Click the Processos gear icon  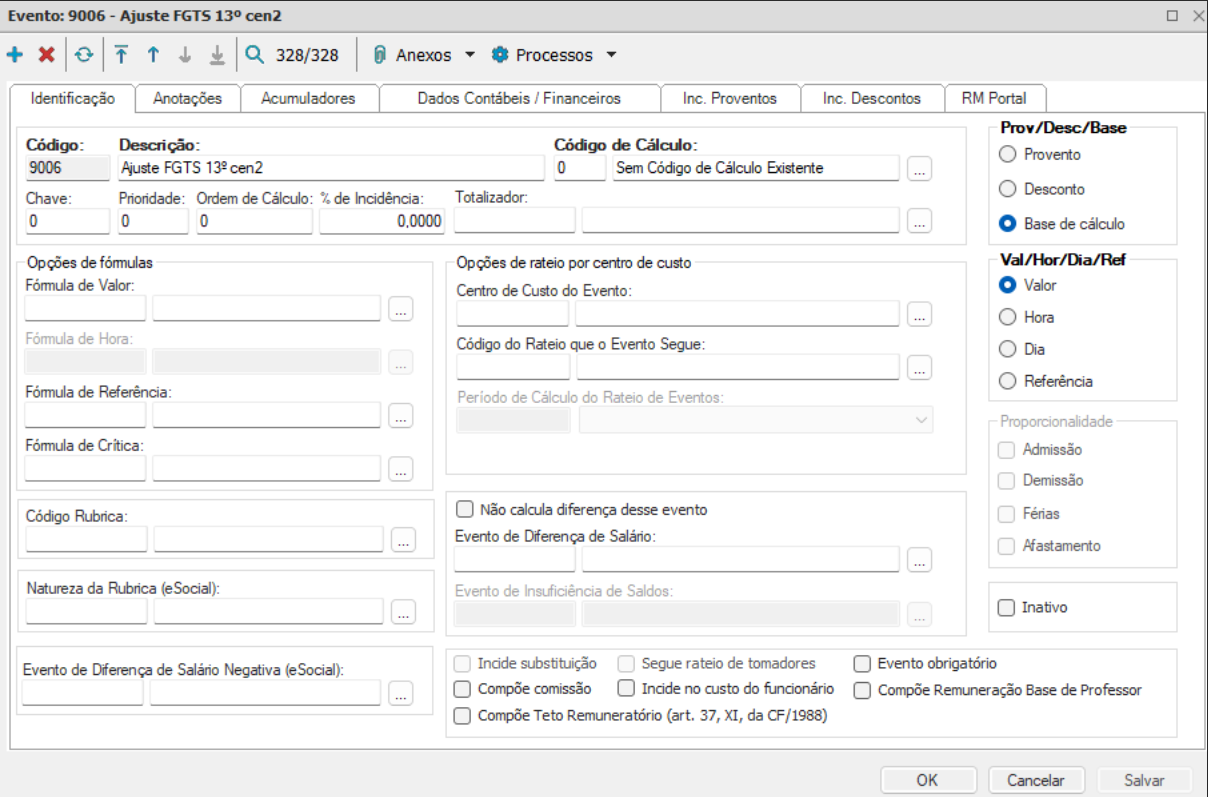point(500,55)
